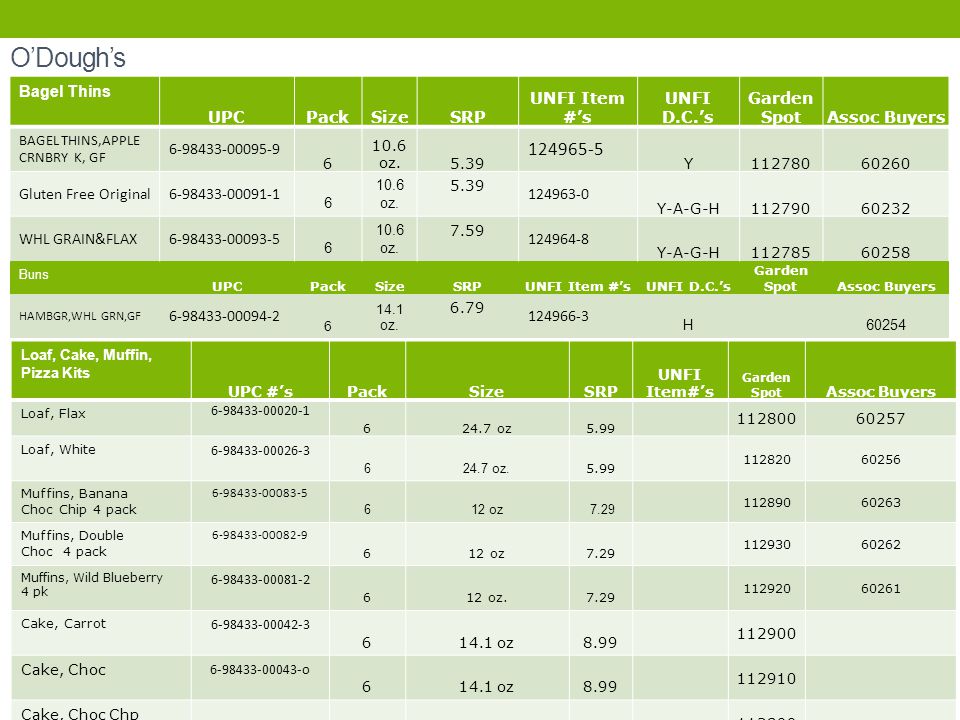The image size is (960, 720).
Task: Click the UNFI Item#'s header in Loaf table
Action: click(x=680, y=383)
